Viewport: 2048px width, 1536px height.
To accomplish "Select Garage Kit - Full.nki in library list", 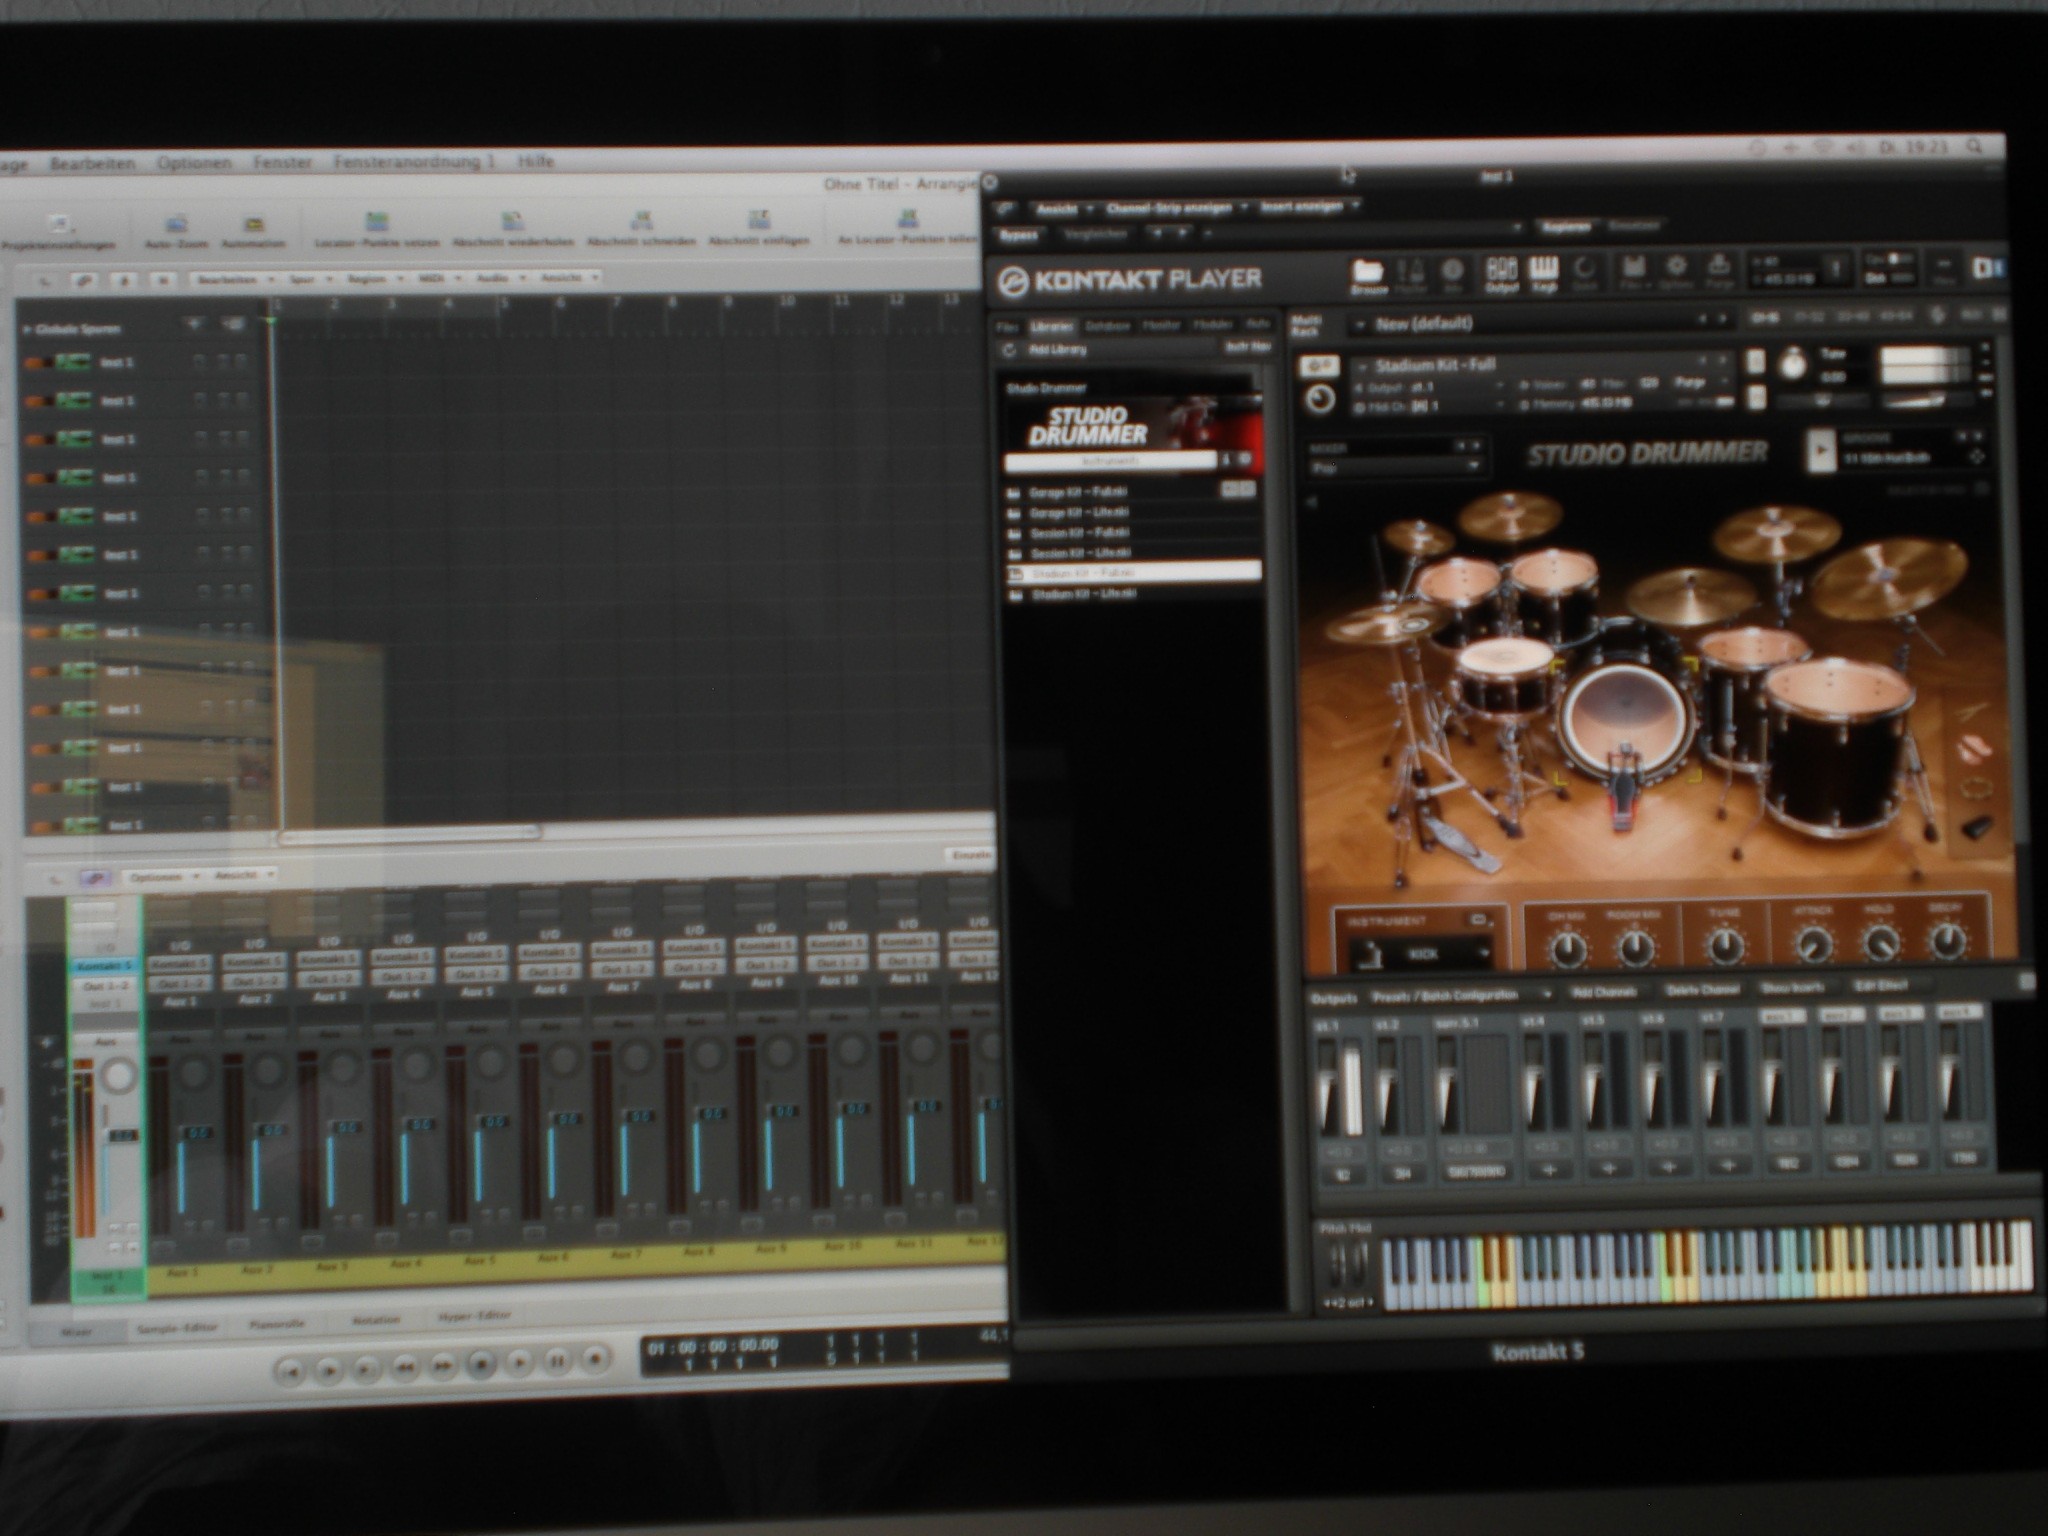I will [1078, 492].
